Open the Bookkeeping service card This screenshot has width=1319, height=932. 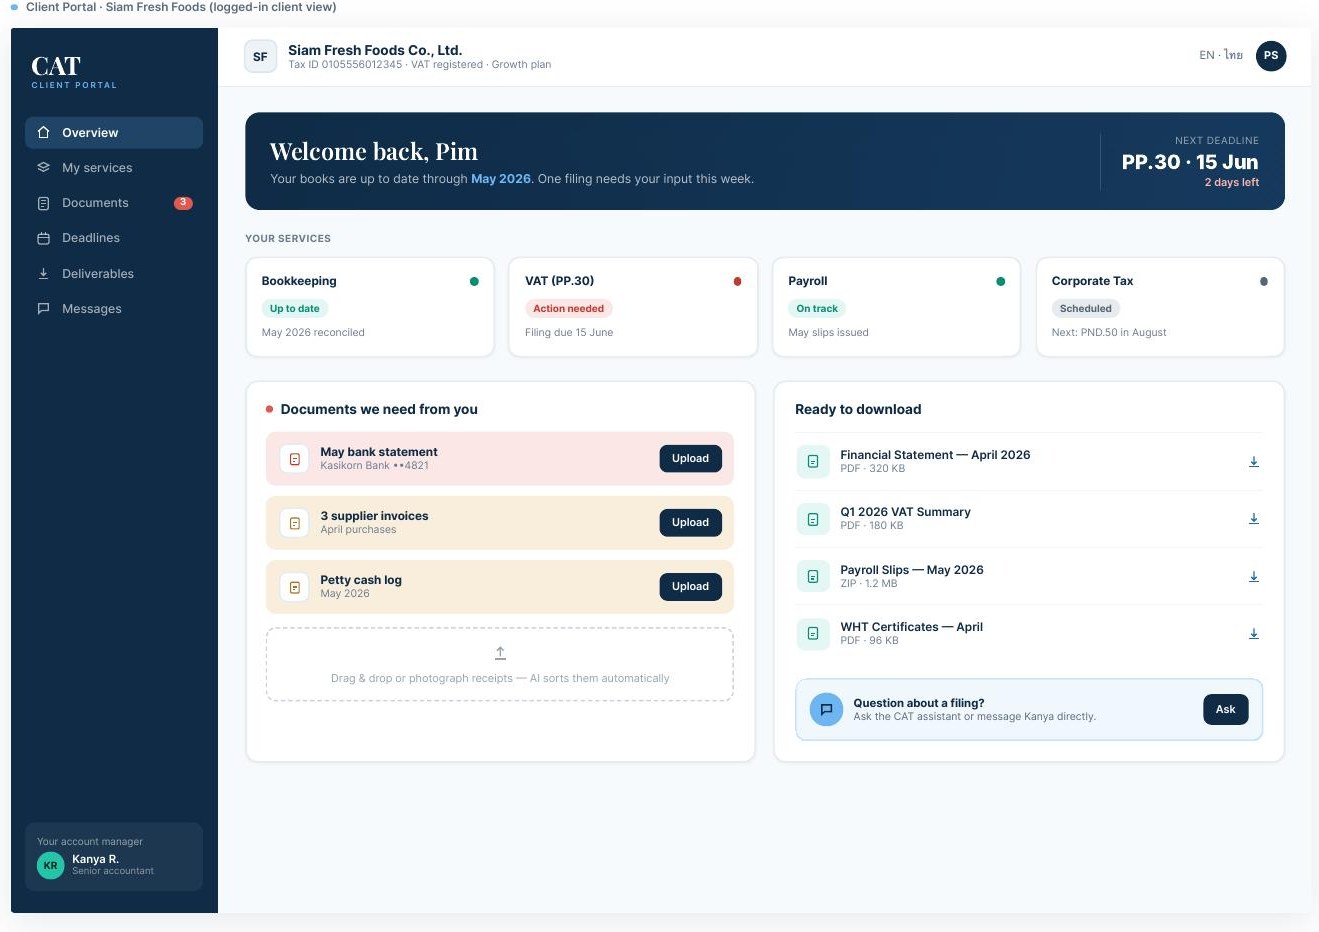[370, 307]
